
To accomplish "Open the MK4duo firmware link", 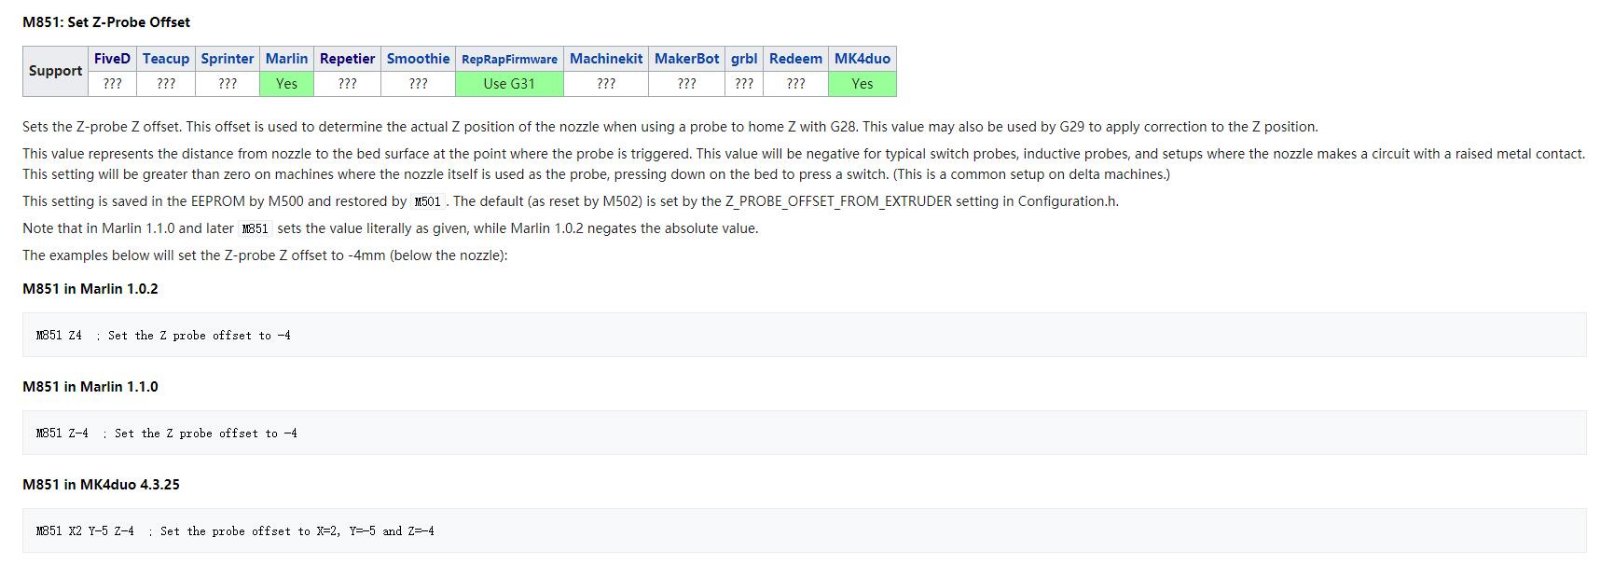I will 862,59.
